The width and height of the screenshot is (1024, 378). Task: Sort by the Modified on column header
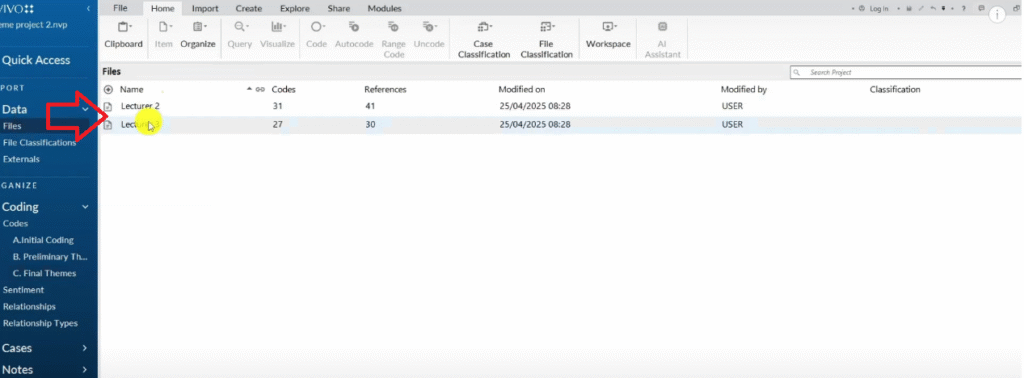click(522, 89)
